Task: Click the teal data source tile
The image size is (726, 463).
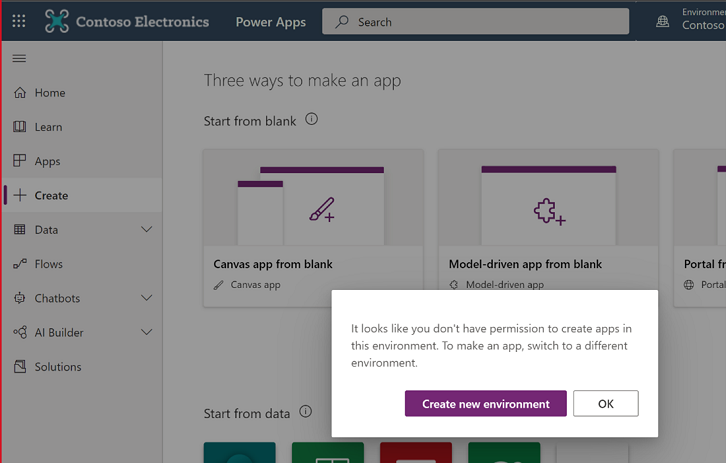Action: pos(239,452)
